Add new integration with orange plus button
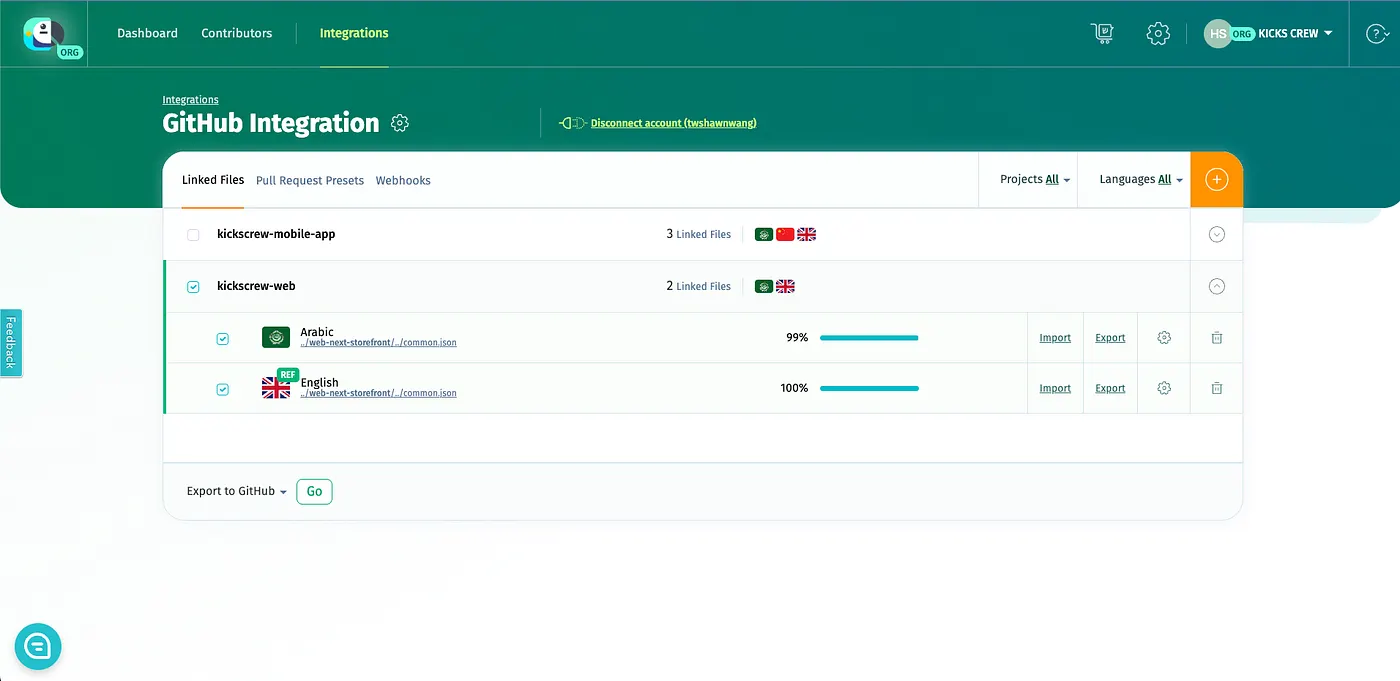This screenshot has height=681, width=1400. (x=1216, y=180)
